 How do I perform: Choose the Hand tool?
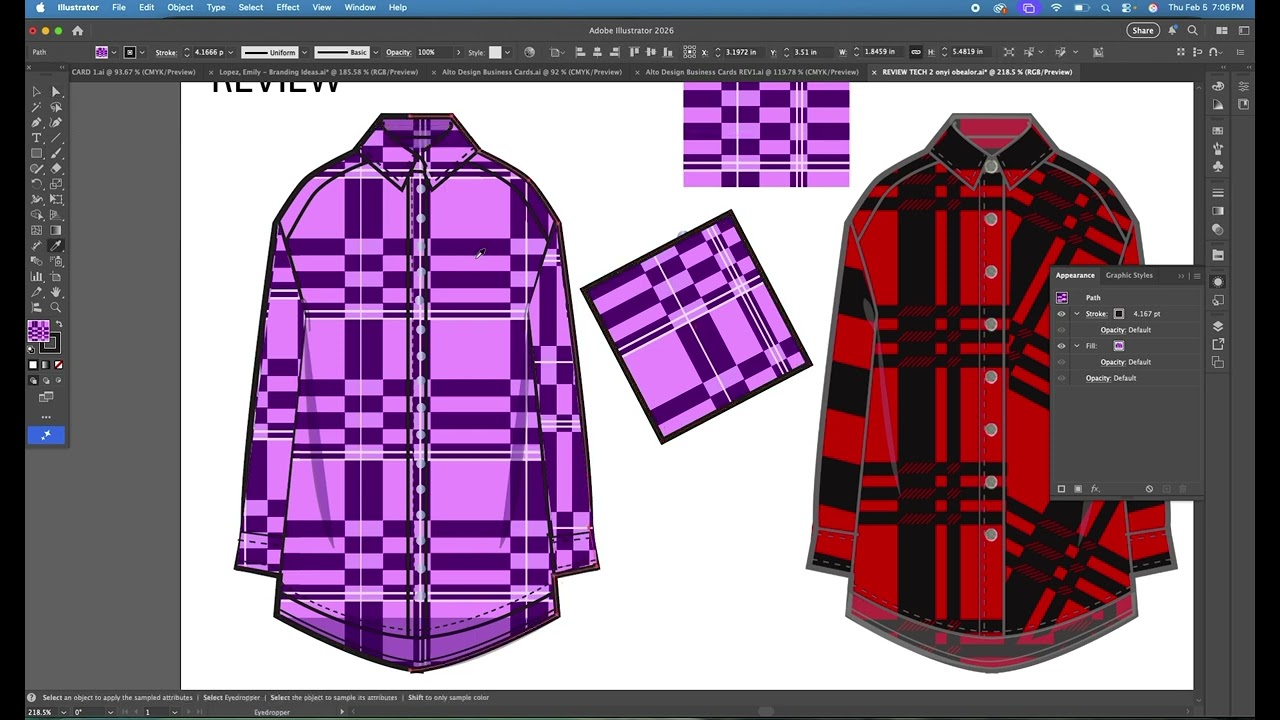coord(56,291)
